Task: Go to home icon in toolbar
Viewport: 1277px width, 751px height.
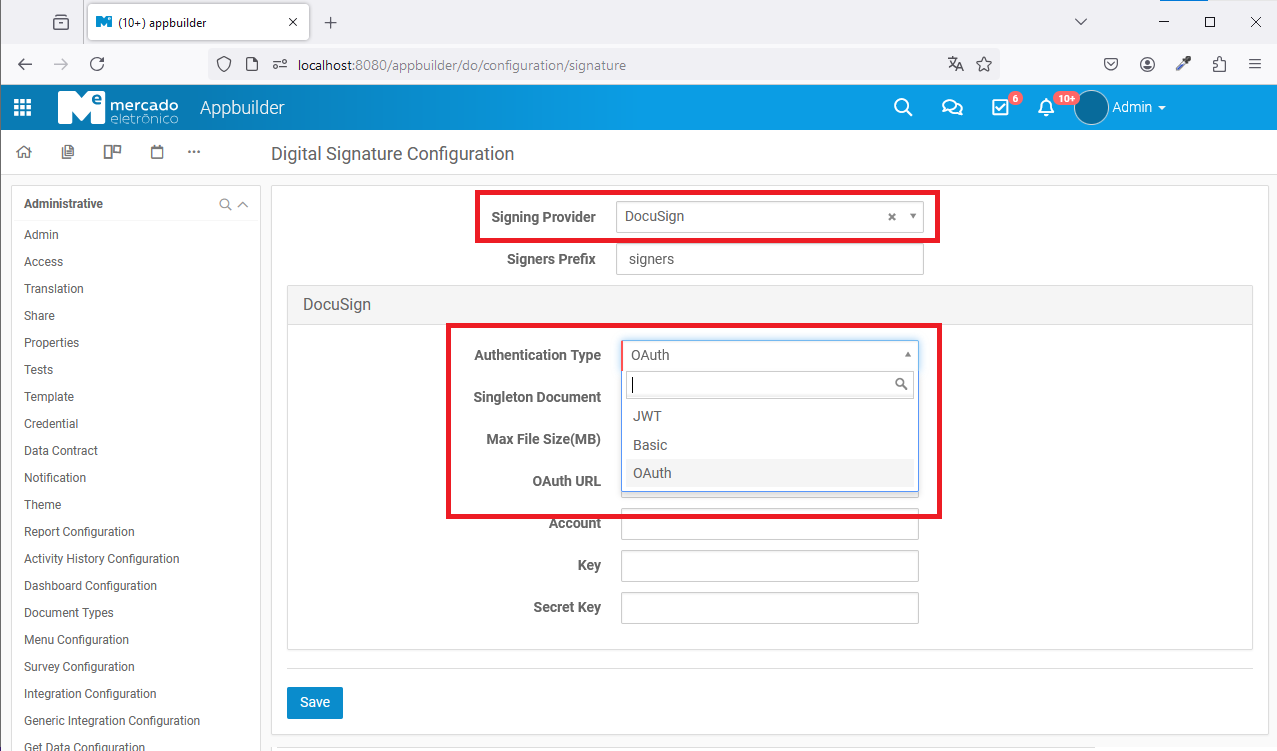Action: tap(24, 152)
